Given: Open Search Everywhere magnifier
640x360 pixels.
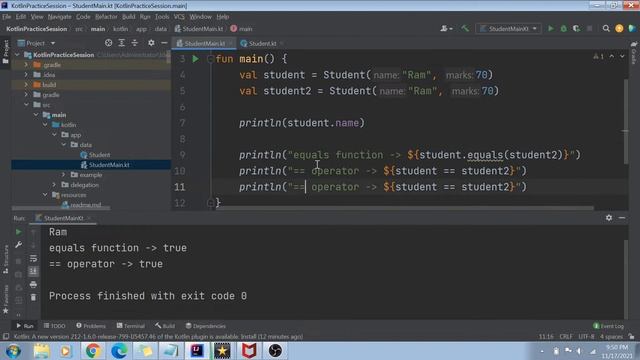Looking at the screenshot, I should tap(606, 29).
